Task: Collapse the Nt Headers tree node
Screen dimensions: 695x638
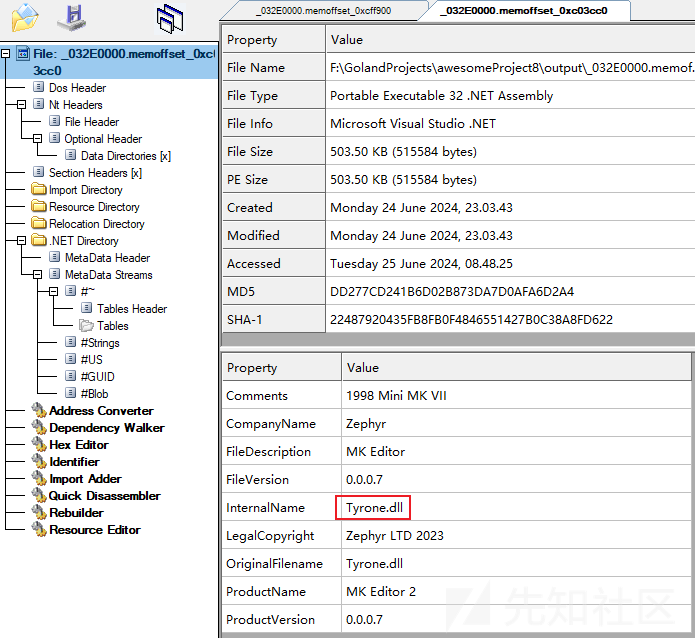Action: (21, 105)
